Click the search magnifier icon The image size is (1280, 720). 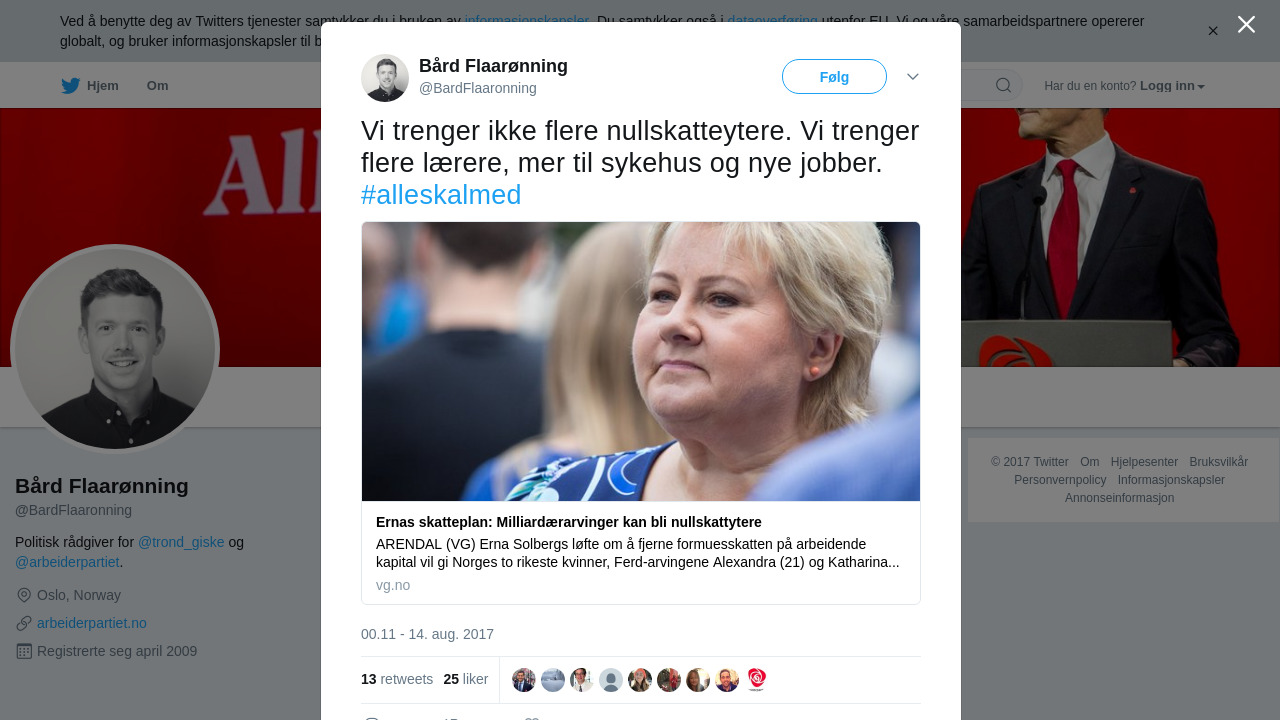pos(1003,86)
